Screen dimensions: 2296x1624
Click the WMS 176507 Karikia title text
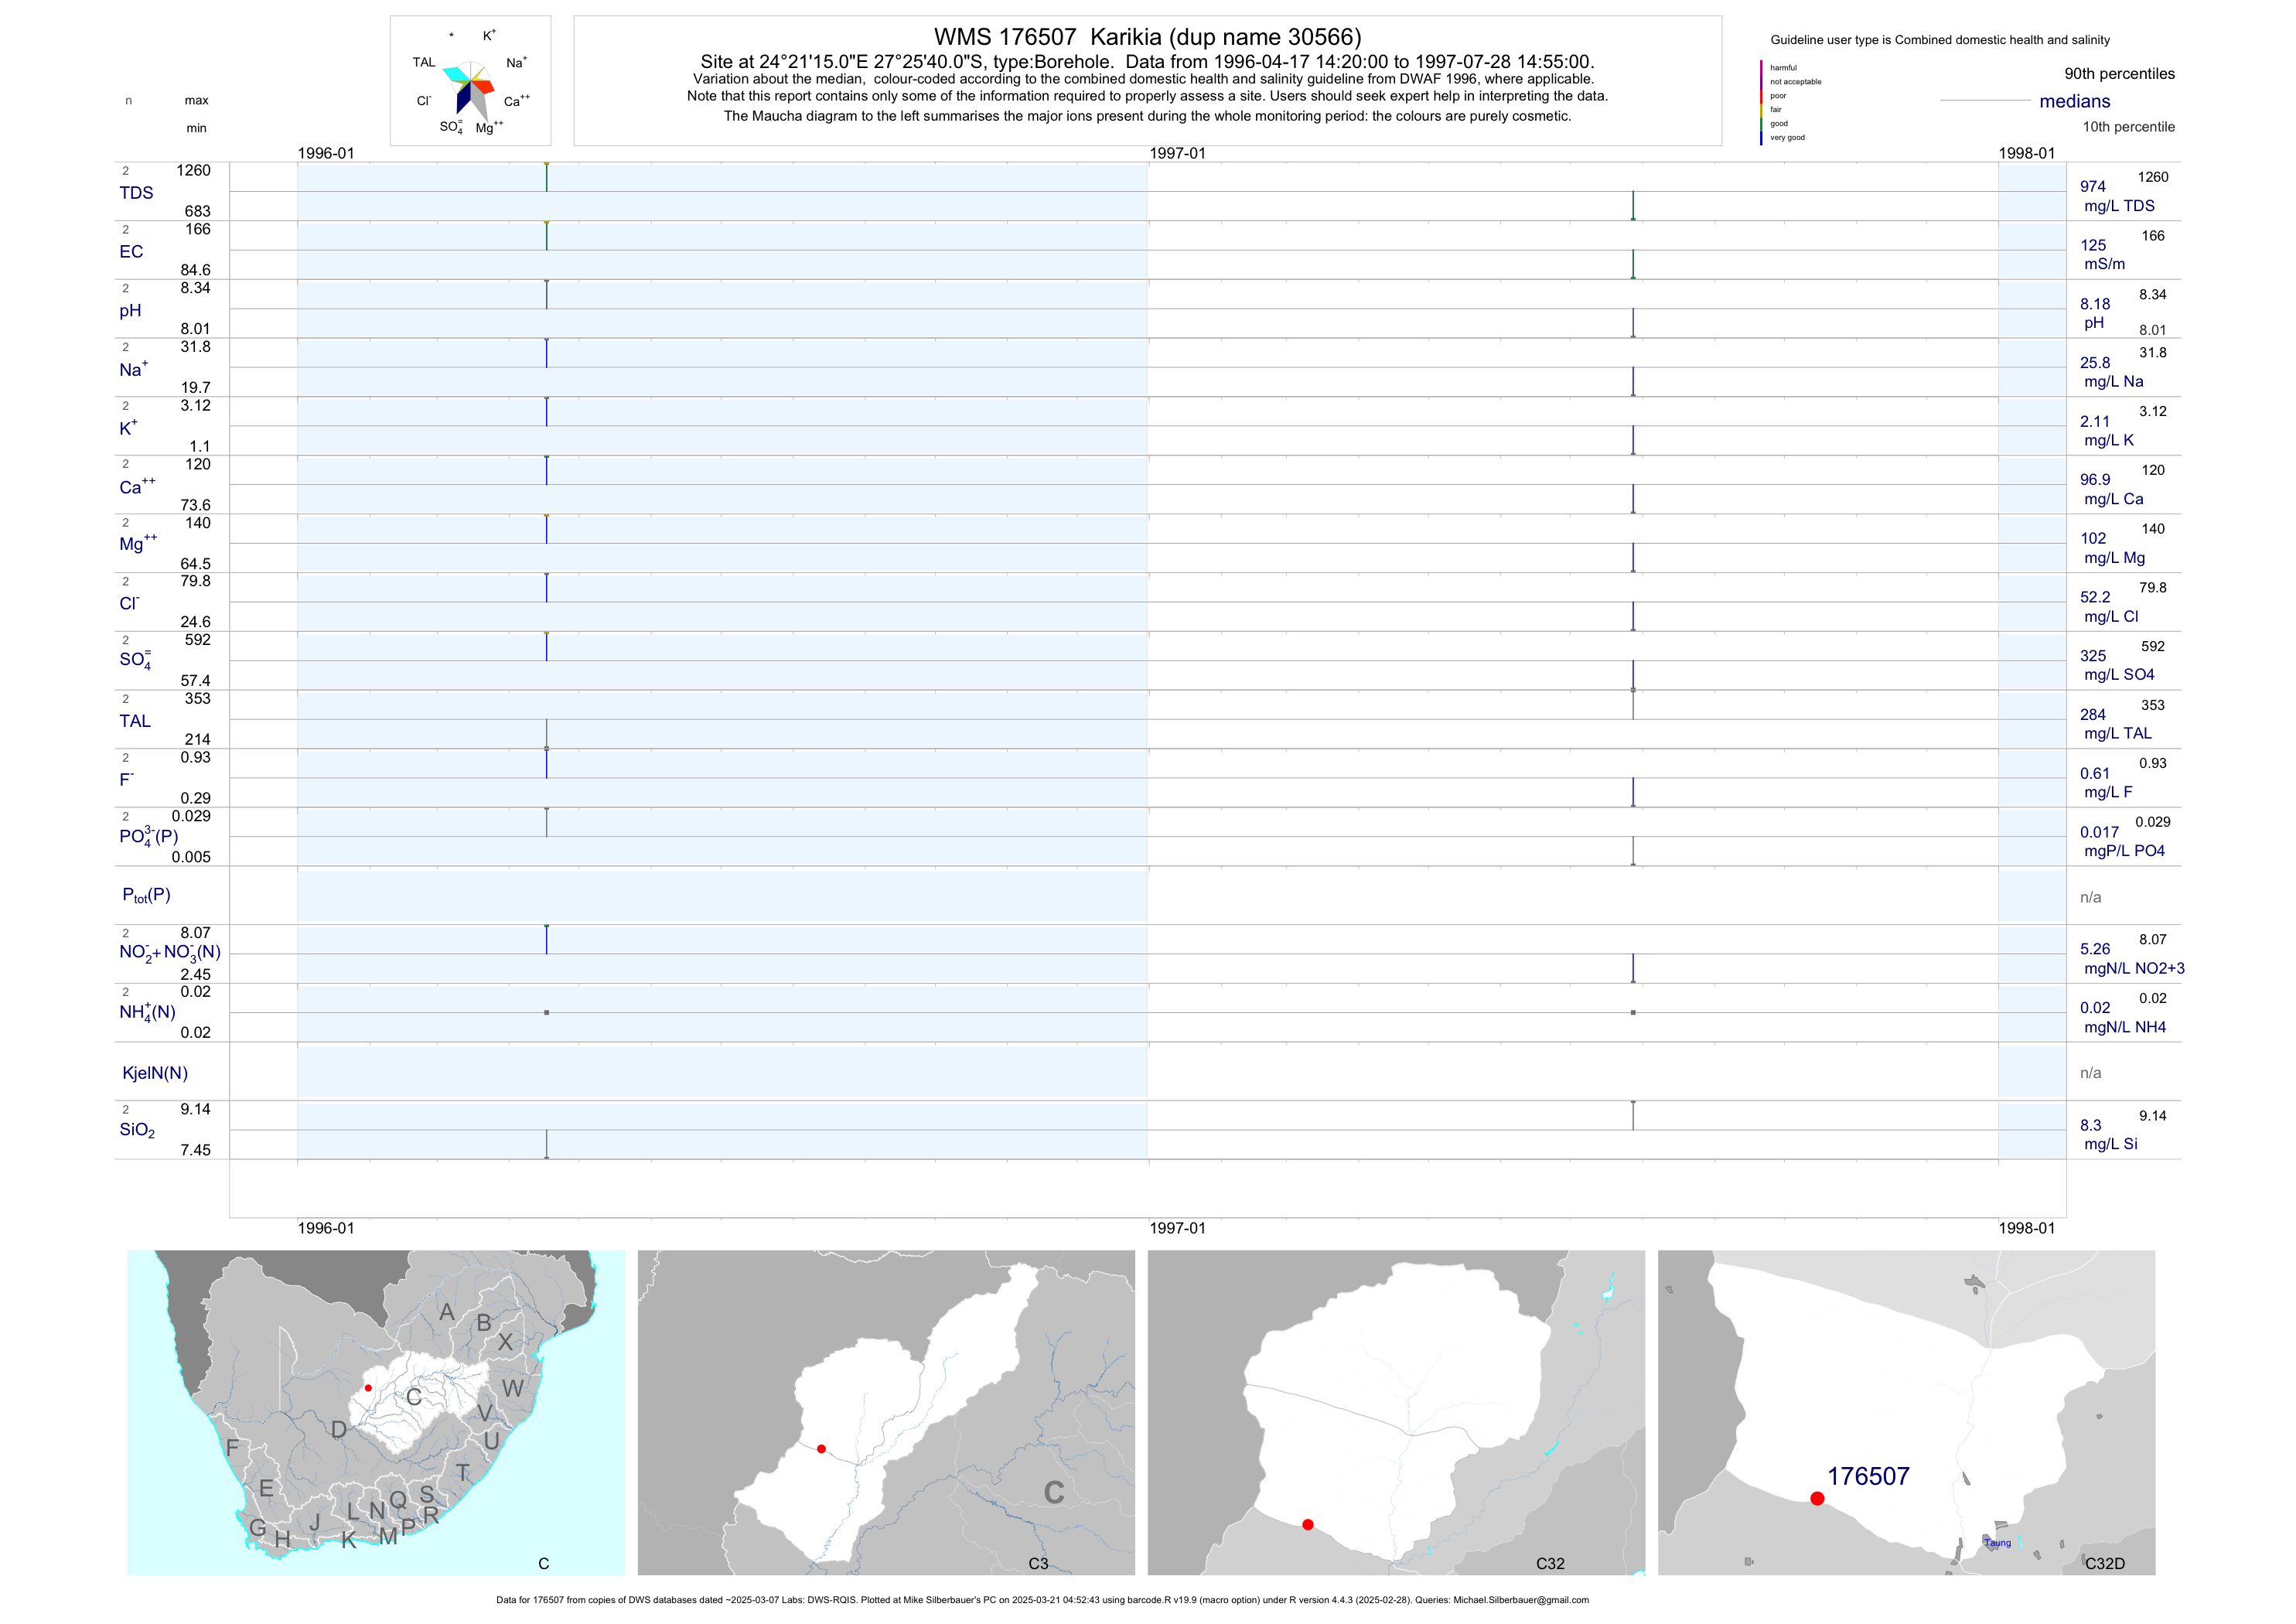coord(1147,37)
